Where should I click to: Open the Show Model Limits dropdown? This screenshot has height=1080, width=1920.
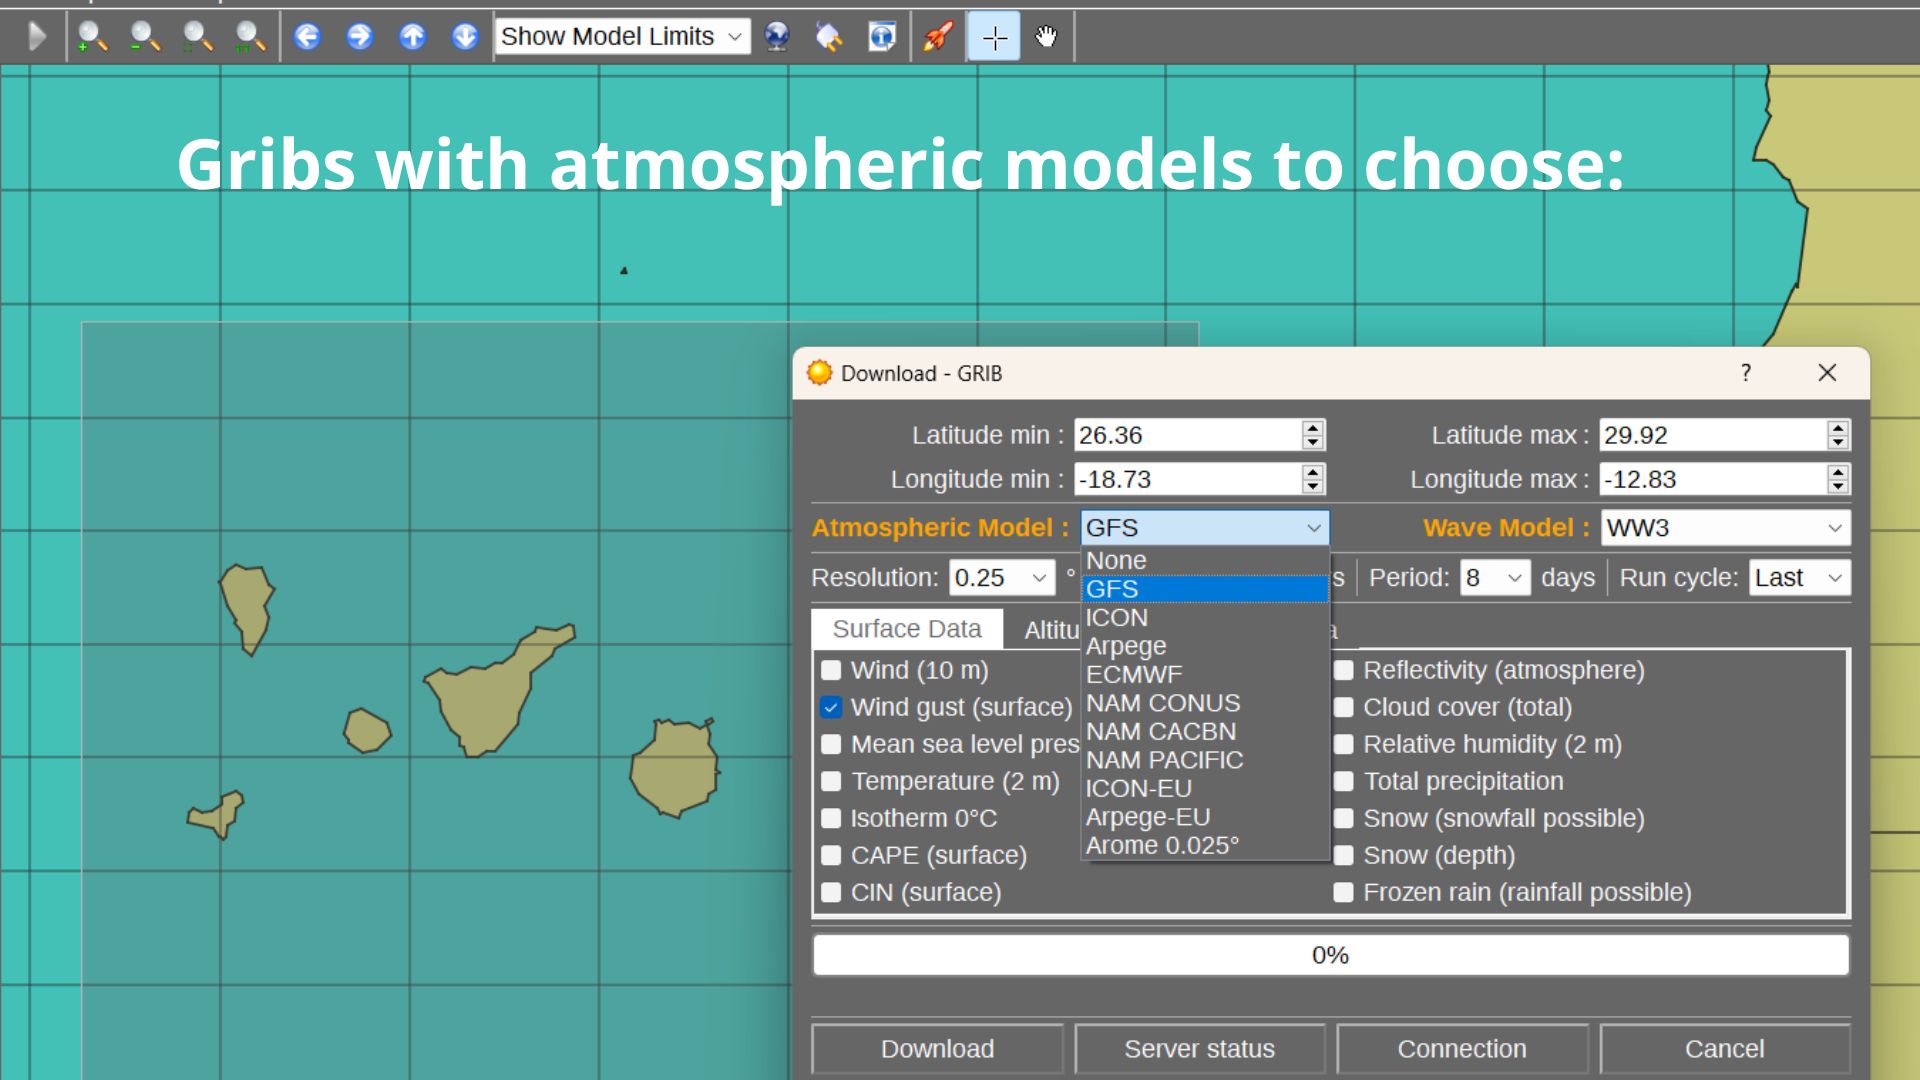pos(622,37)
